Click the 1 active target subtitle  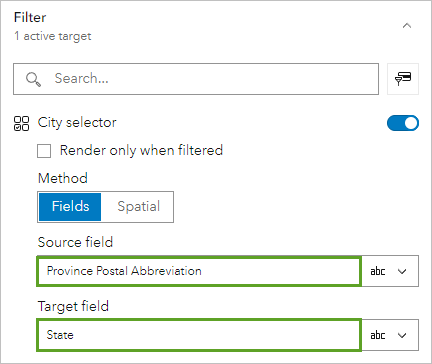coord(53,36)
